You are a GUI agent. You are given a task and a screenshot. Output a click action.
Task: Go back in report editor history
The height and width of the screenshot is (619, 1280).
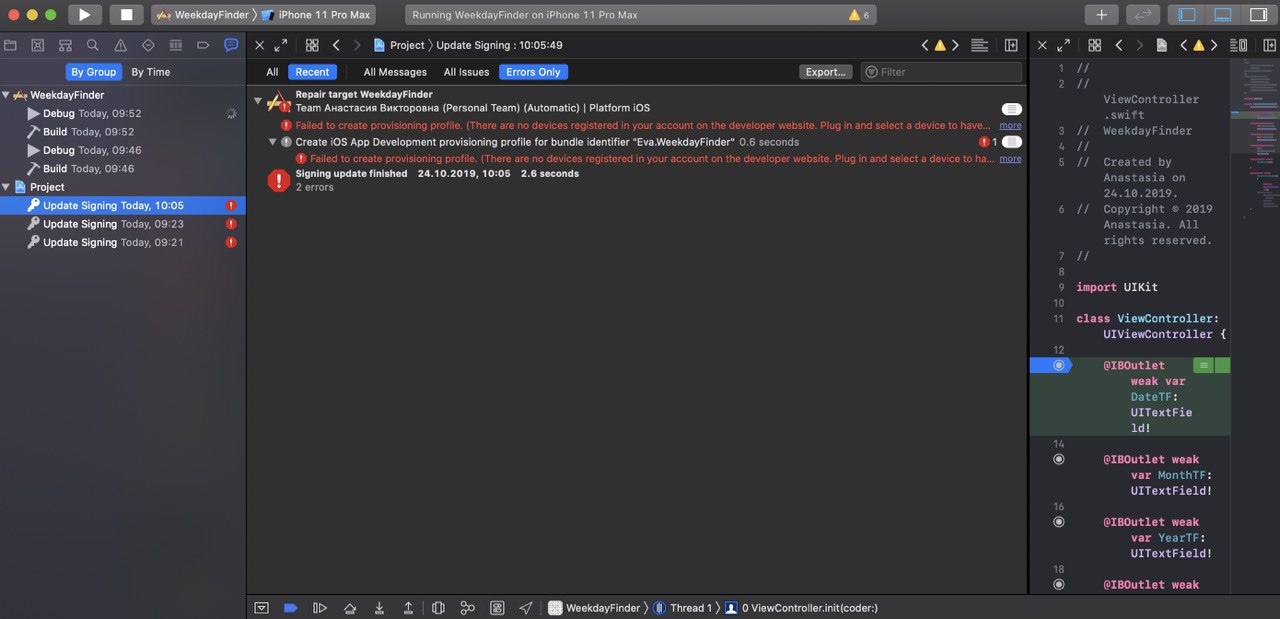[336, 45]
